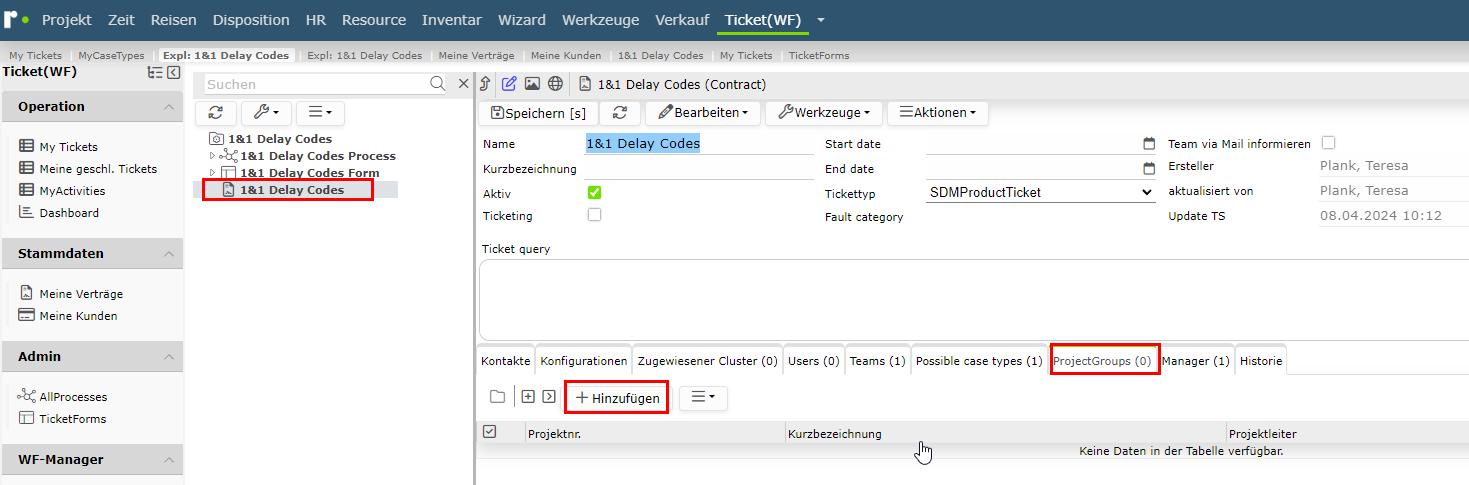Uncheck the Aktiv checkbox
1469x485 pixels.
(x=594, y=192)
